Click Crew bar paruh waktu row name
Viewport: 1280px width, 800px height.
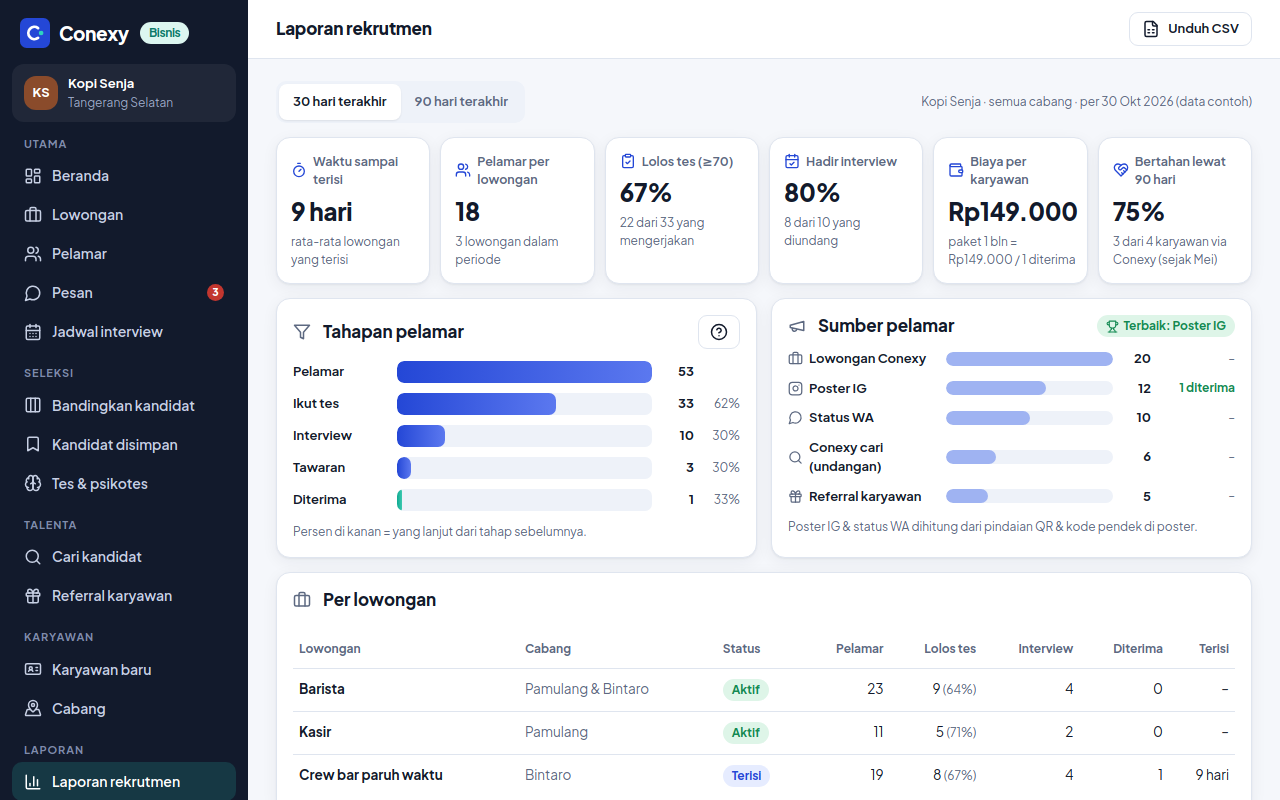point(371,775)
